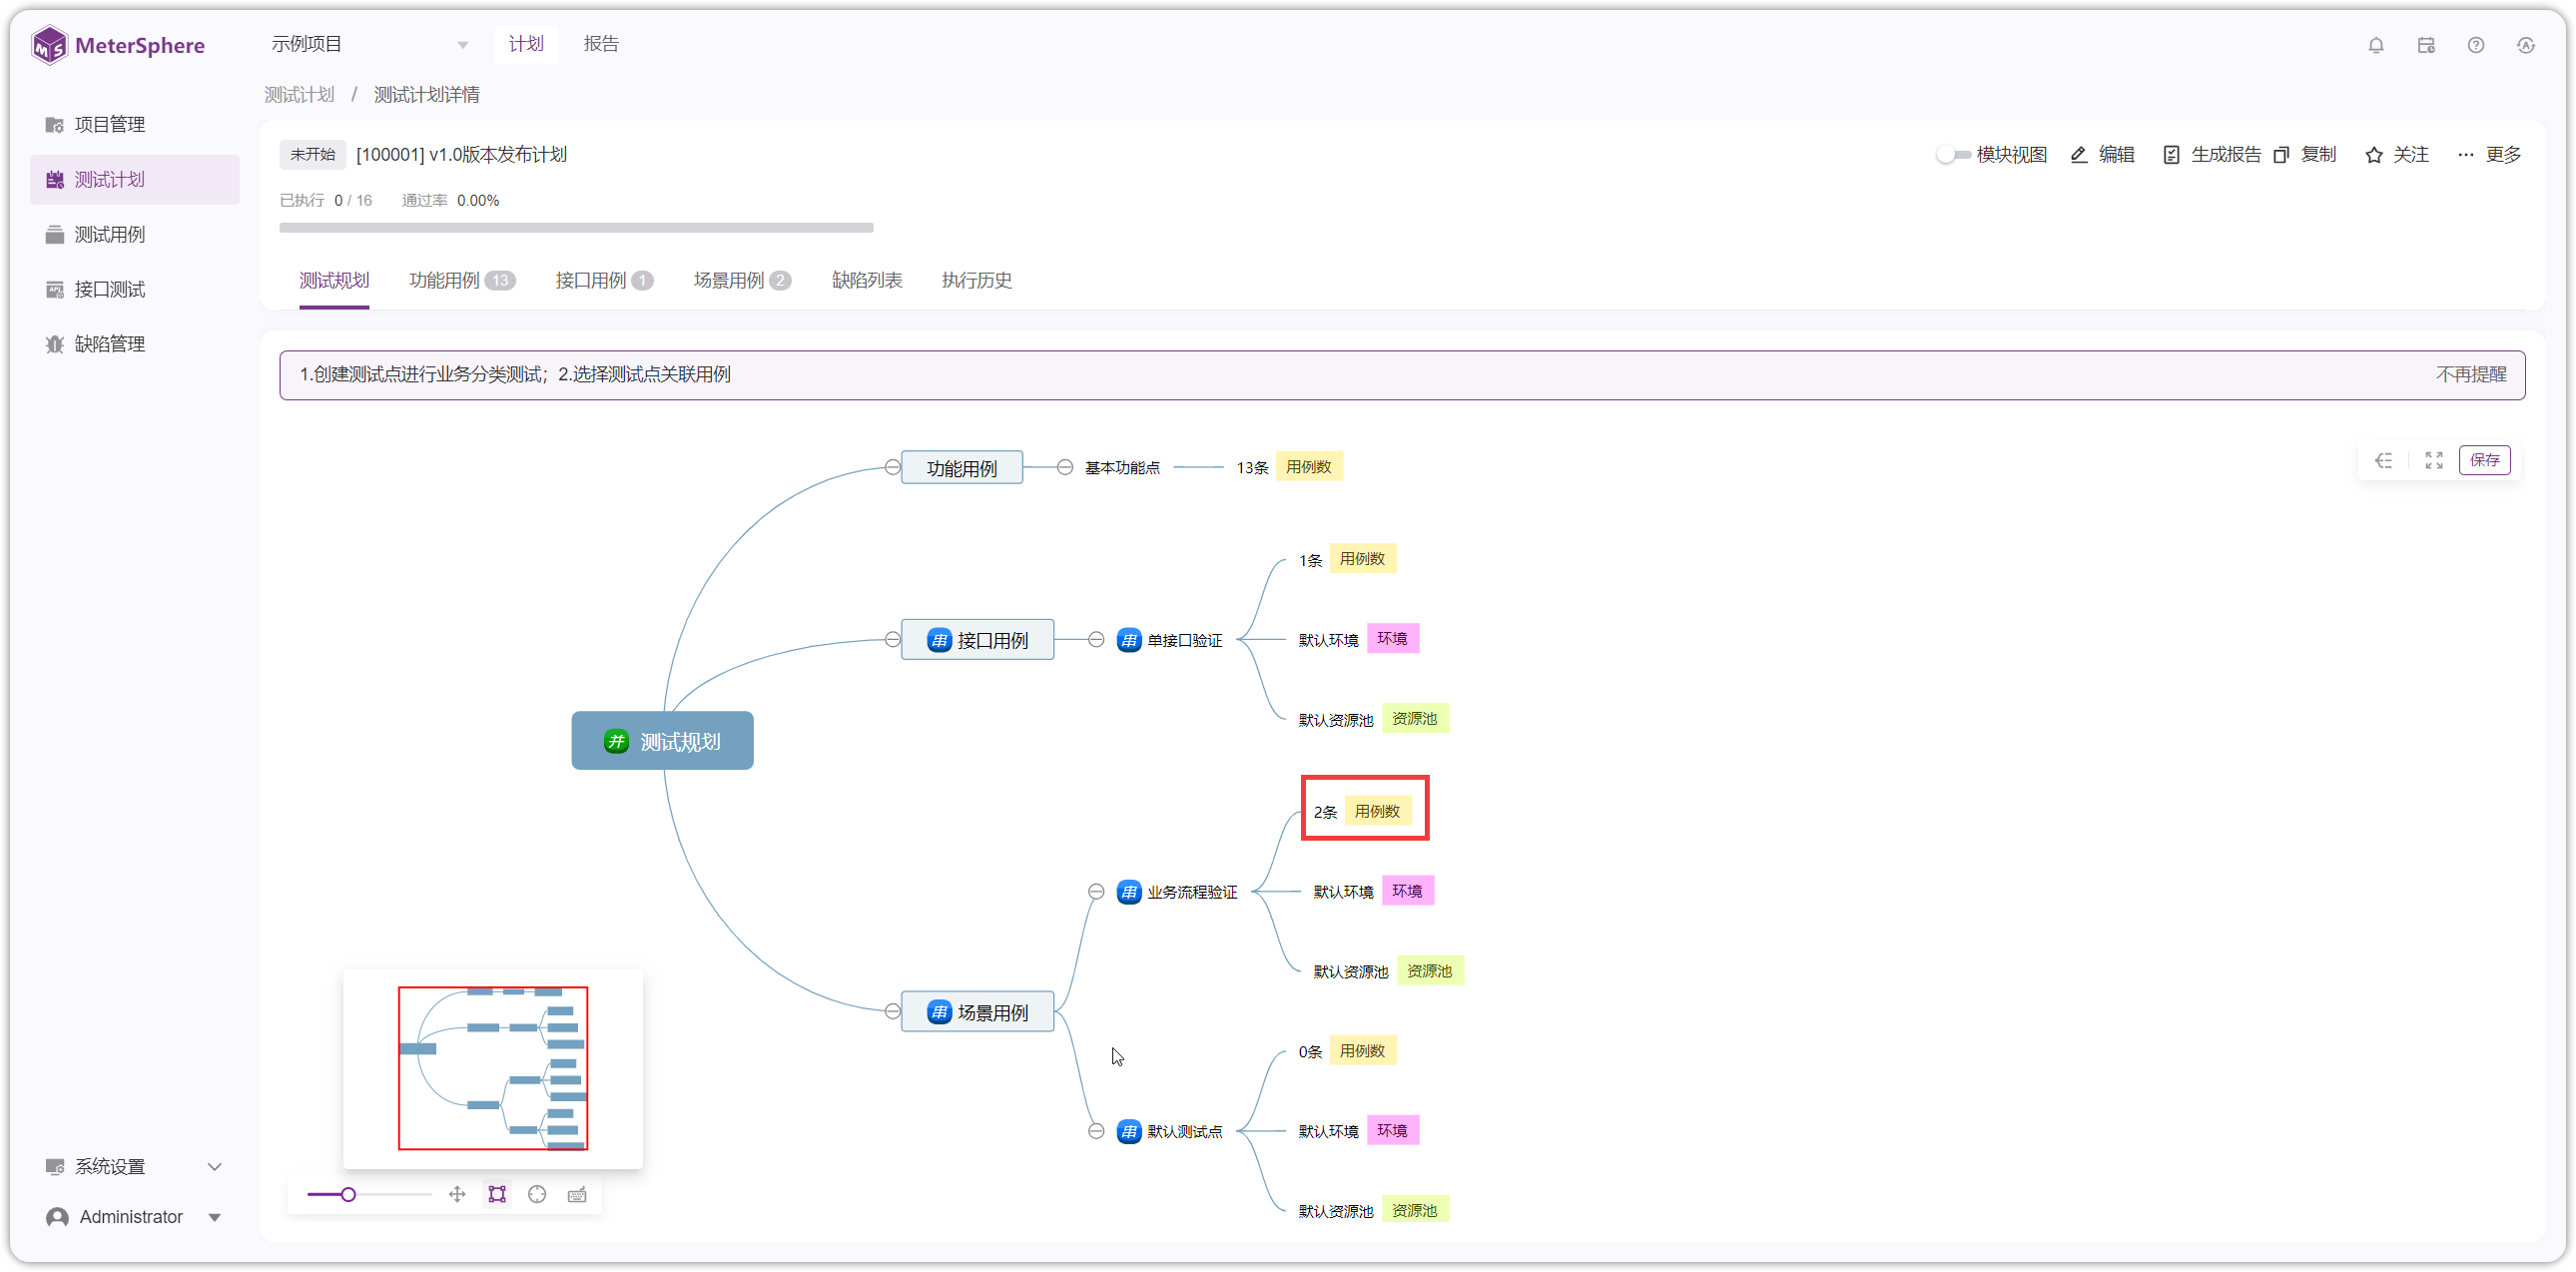This screenshot has width=2576, height=1272.
Task: Open the 功能用例 tab
Action: [462, 280]
